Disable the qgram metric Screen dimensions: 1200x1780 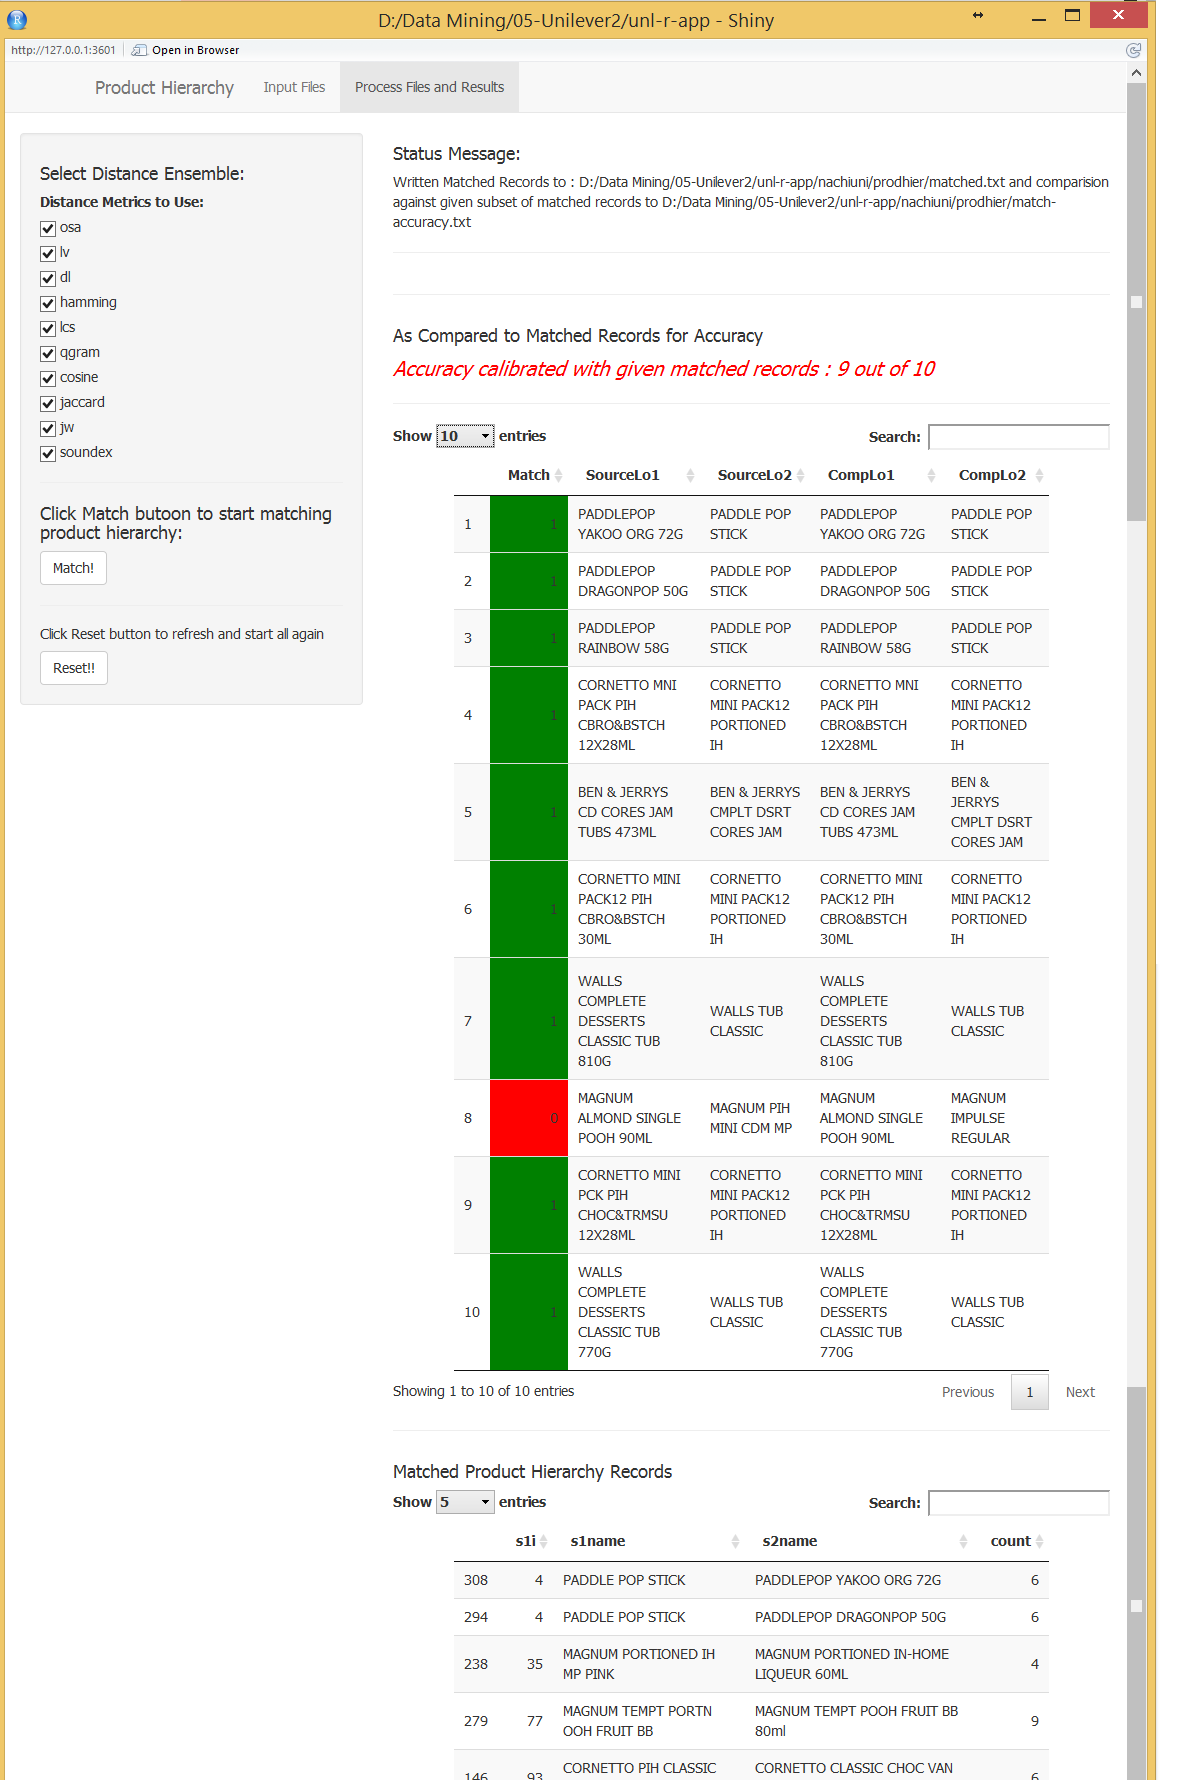click(48, 354)
